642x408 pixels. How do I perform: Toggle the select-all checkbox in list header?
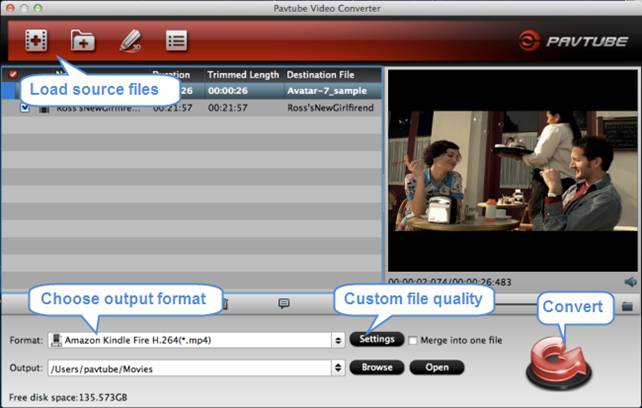13,74
